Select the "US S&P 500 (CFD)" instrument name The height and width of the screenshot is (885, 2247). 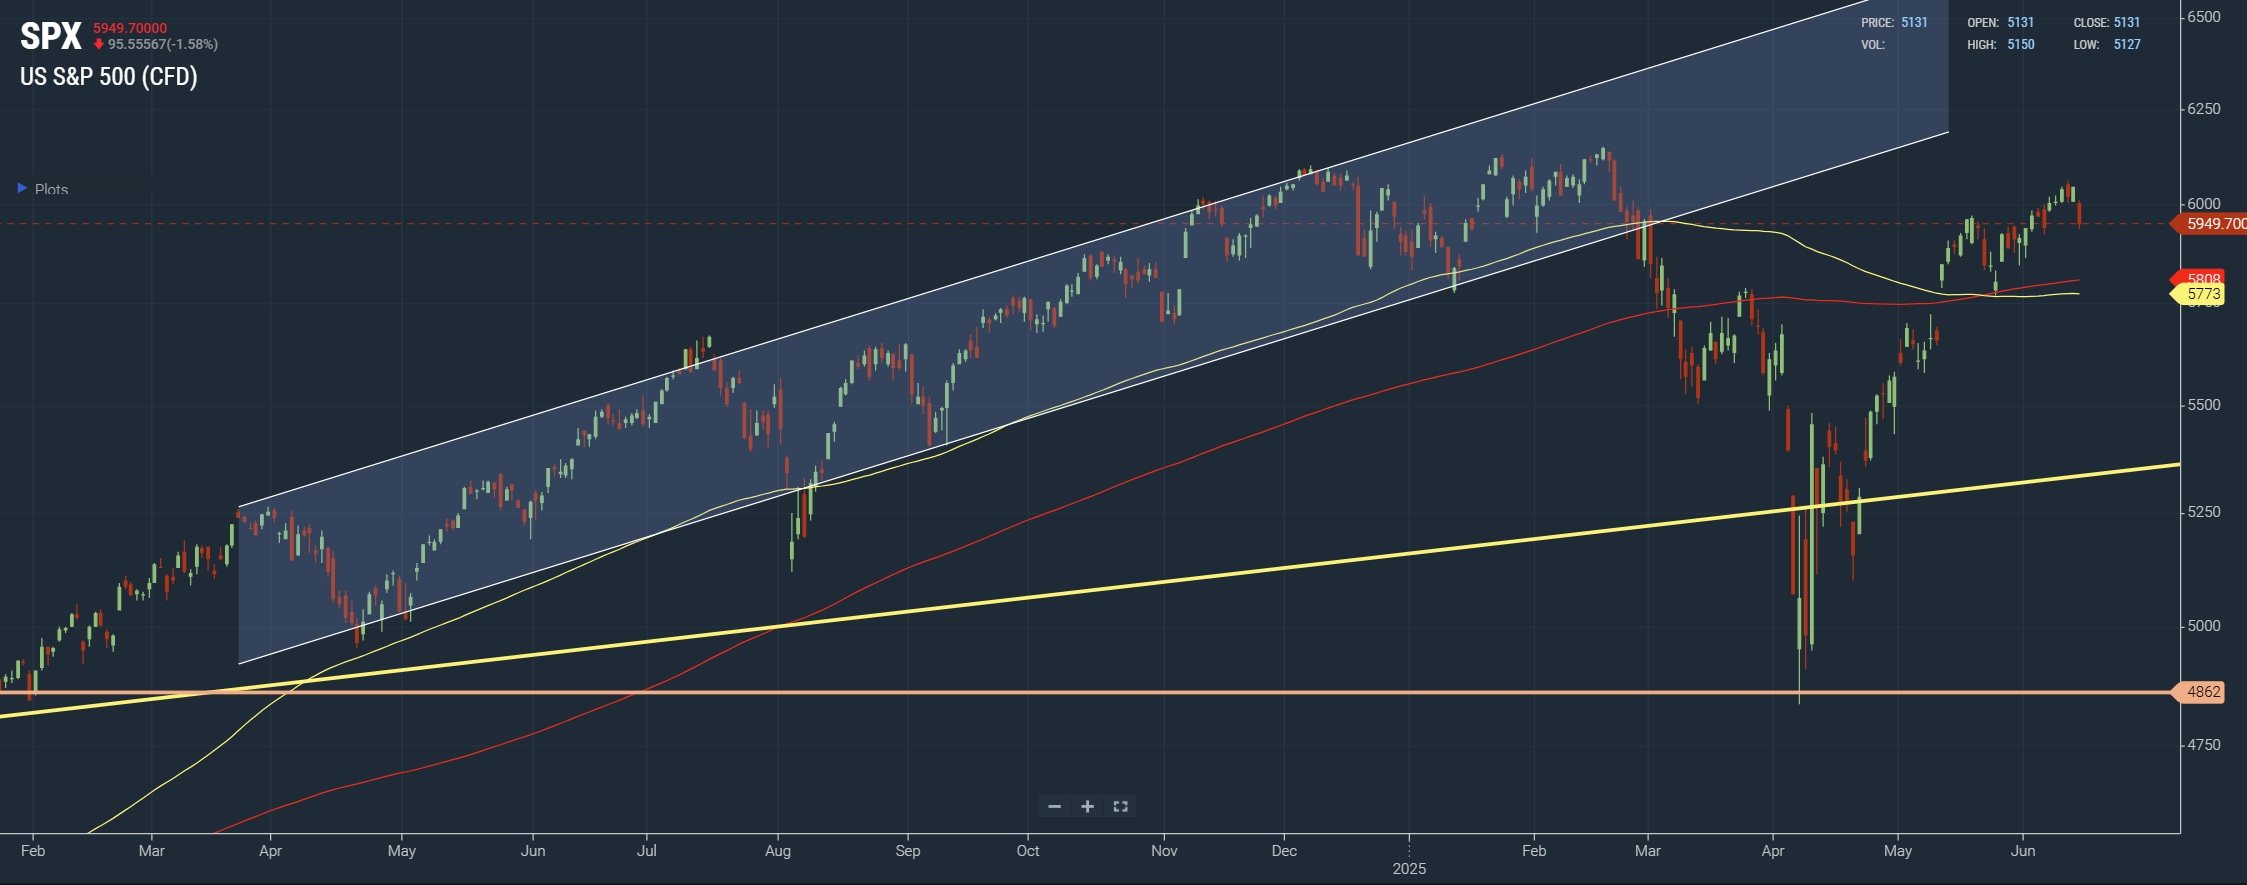click(109, 77)
